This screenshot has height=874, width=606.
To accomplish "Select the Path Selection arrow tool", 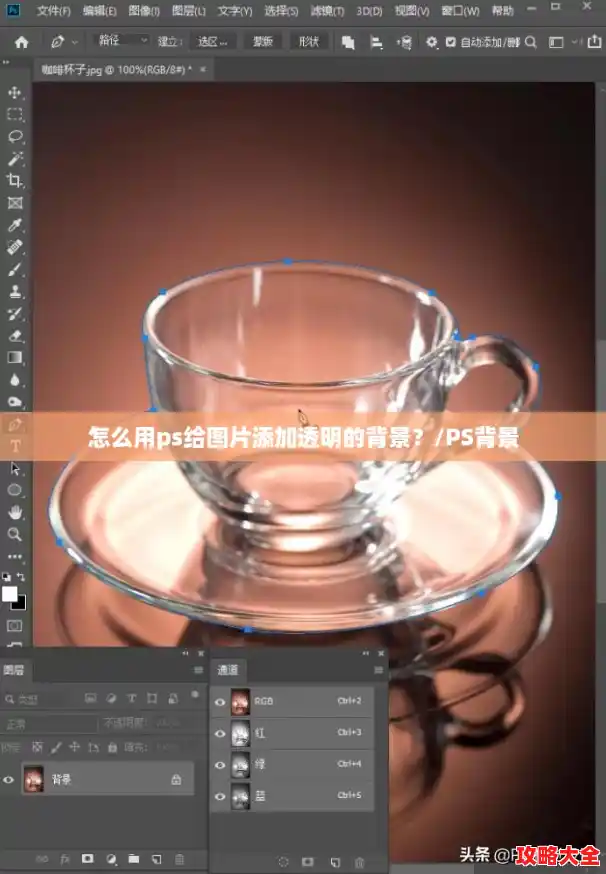I will pyautogui.click(x=15, y=468).
